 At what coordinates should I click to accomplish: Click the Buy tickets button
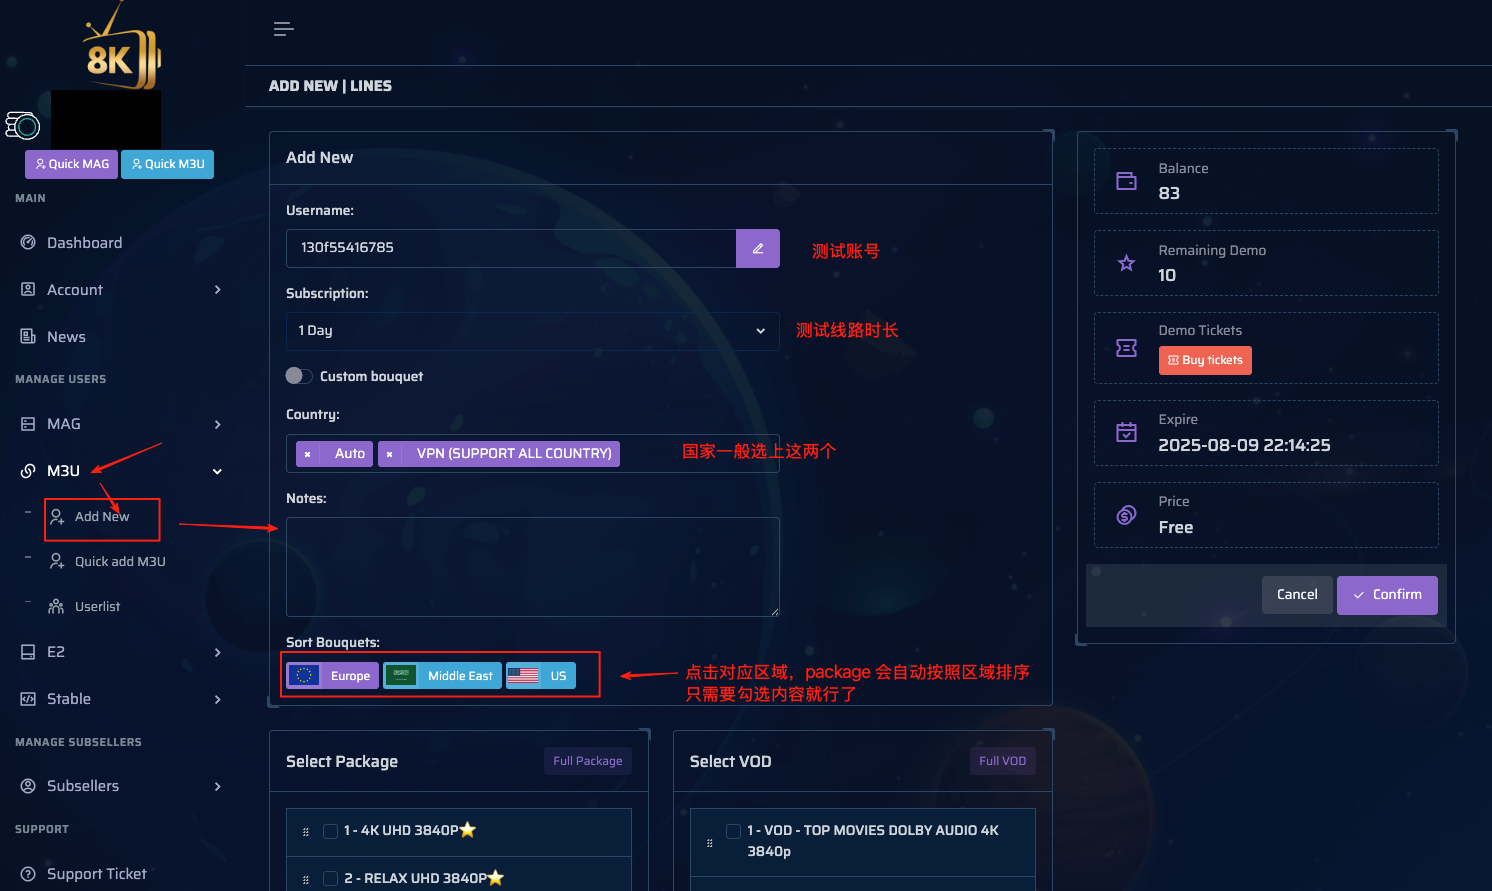click(1205, 361)
